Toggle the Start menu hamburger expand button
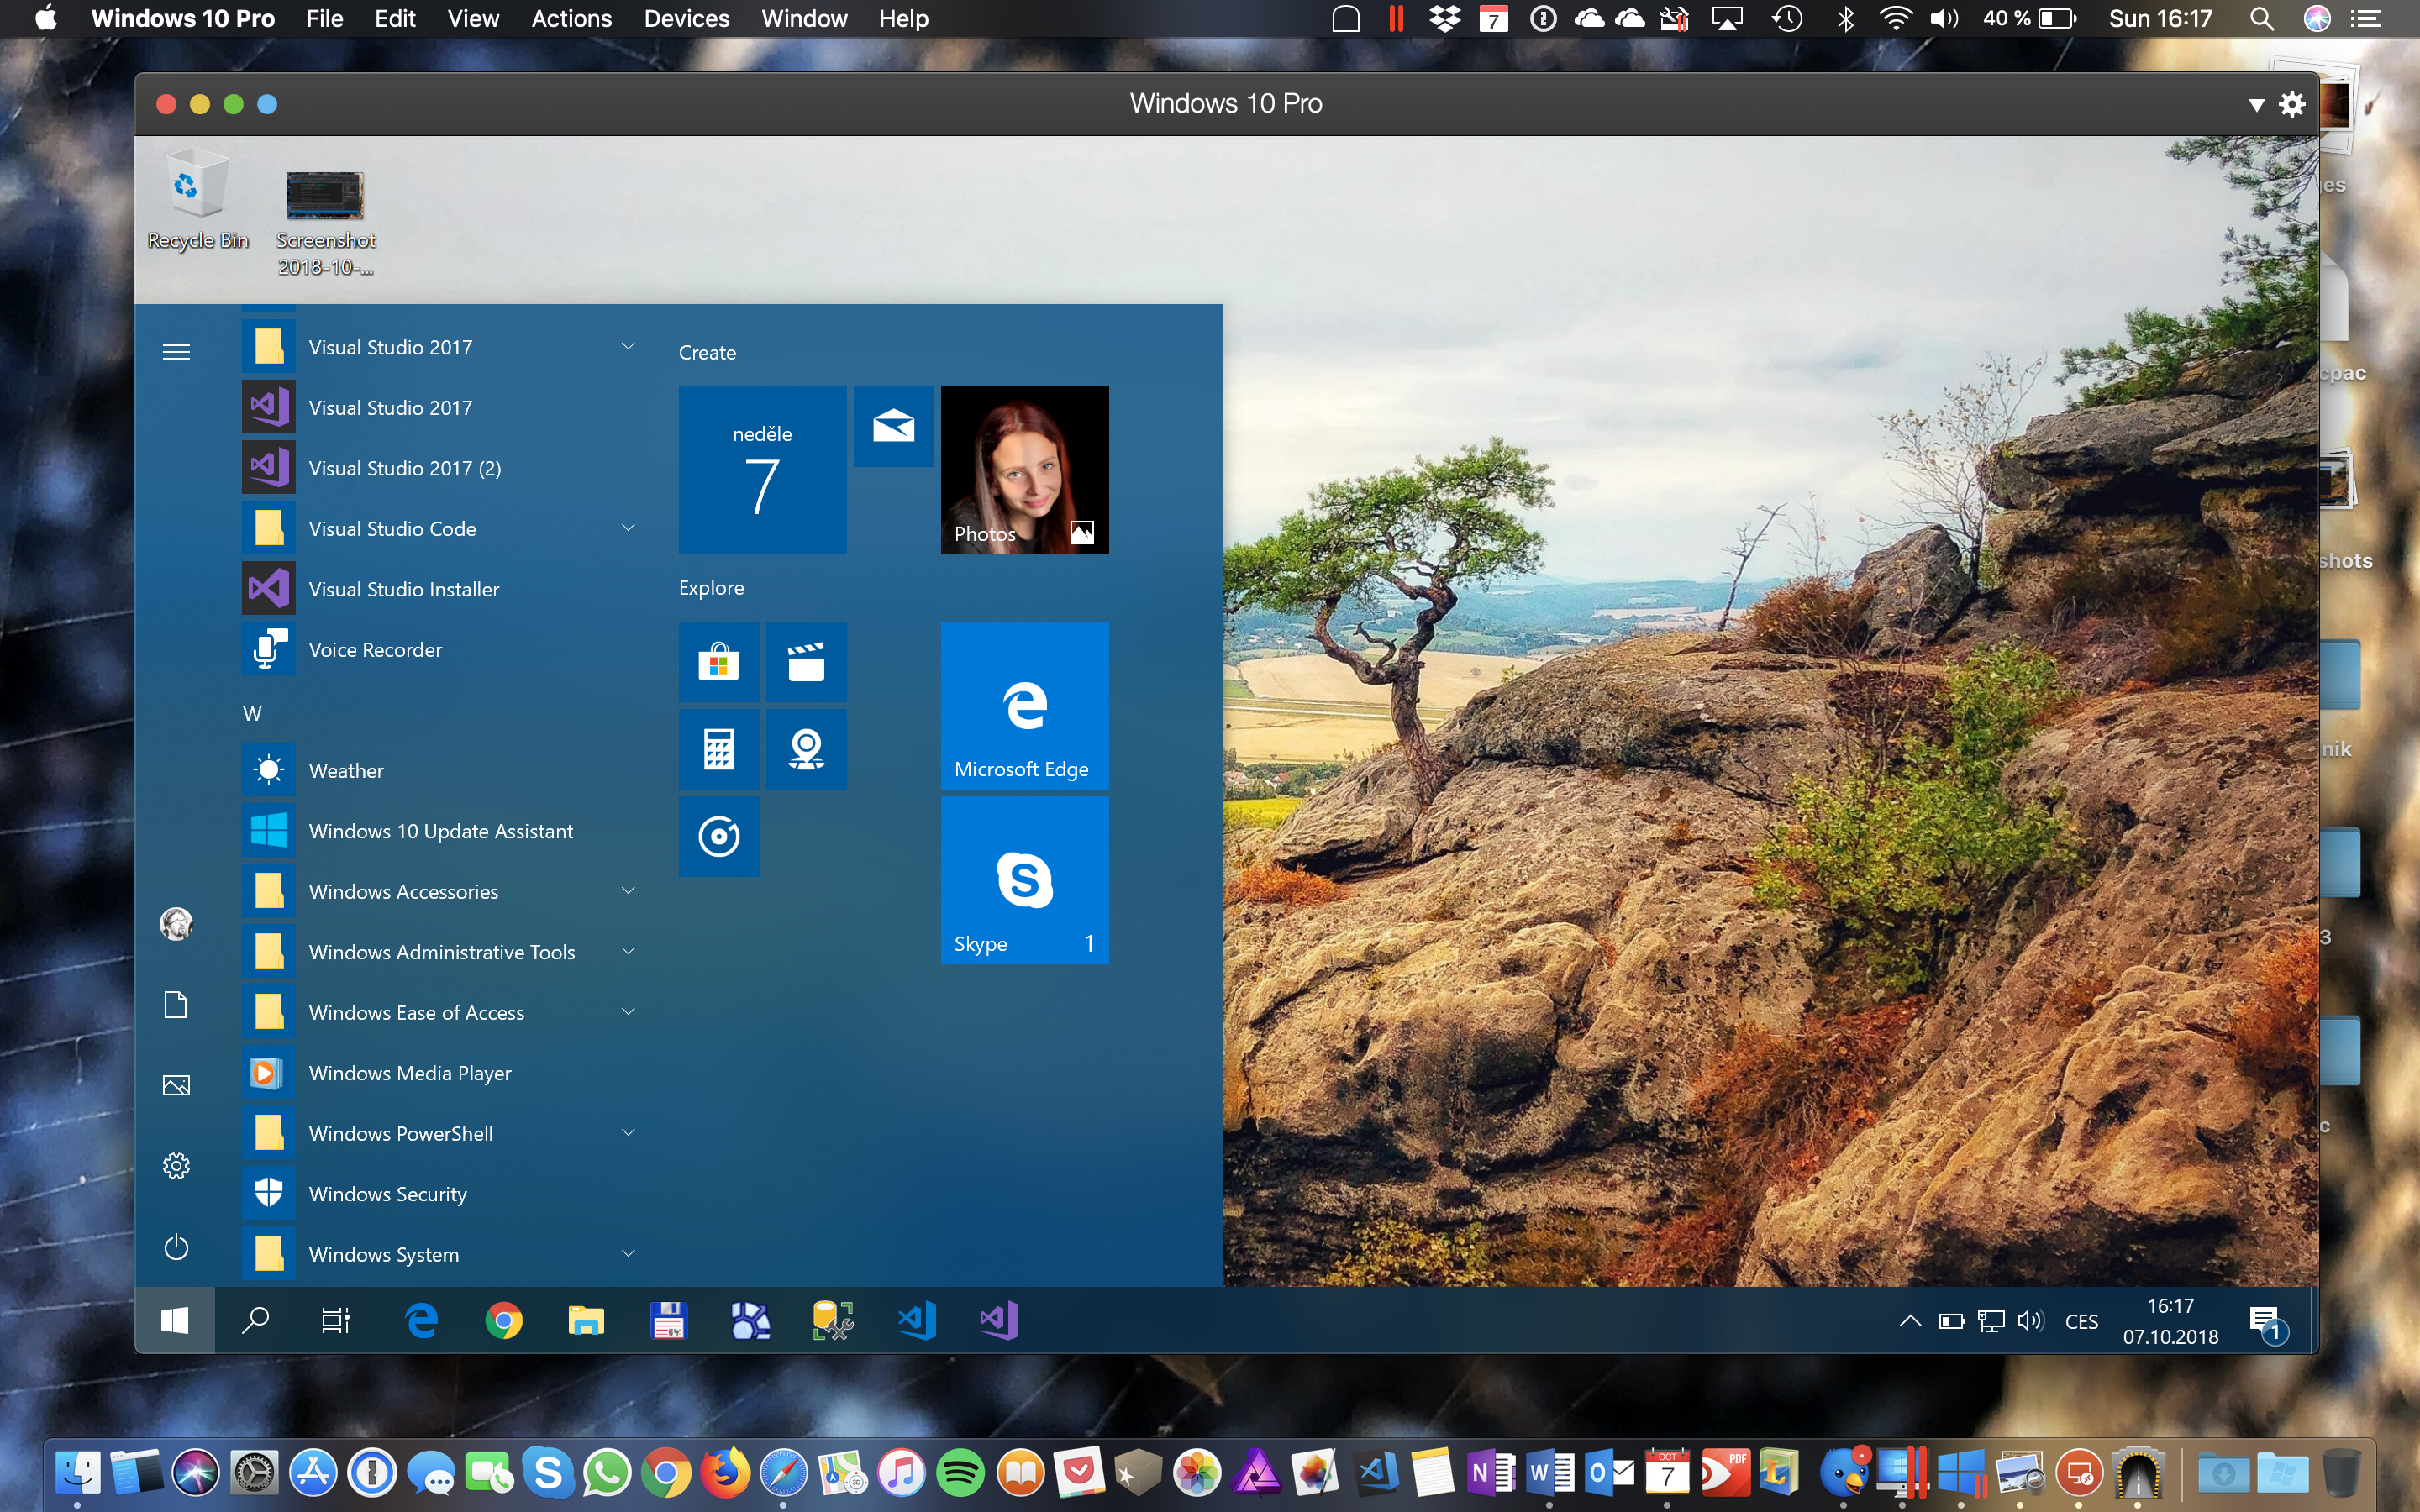This screenshot has height=1512, width=2420. [x=176, y=352]
